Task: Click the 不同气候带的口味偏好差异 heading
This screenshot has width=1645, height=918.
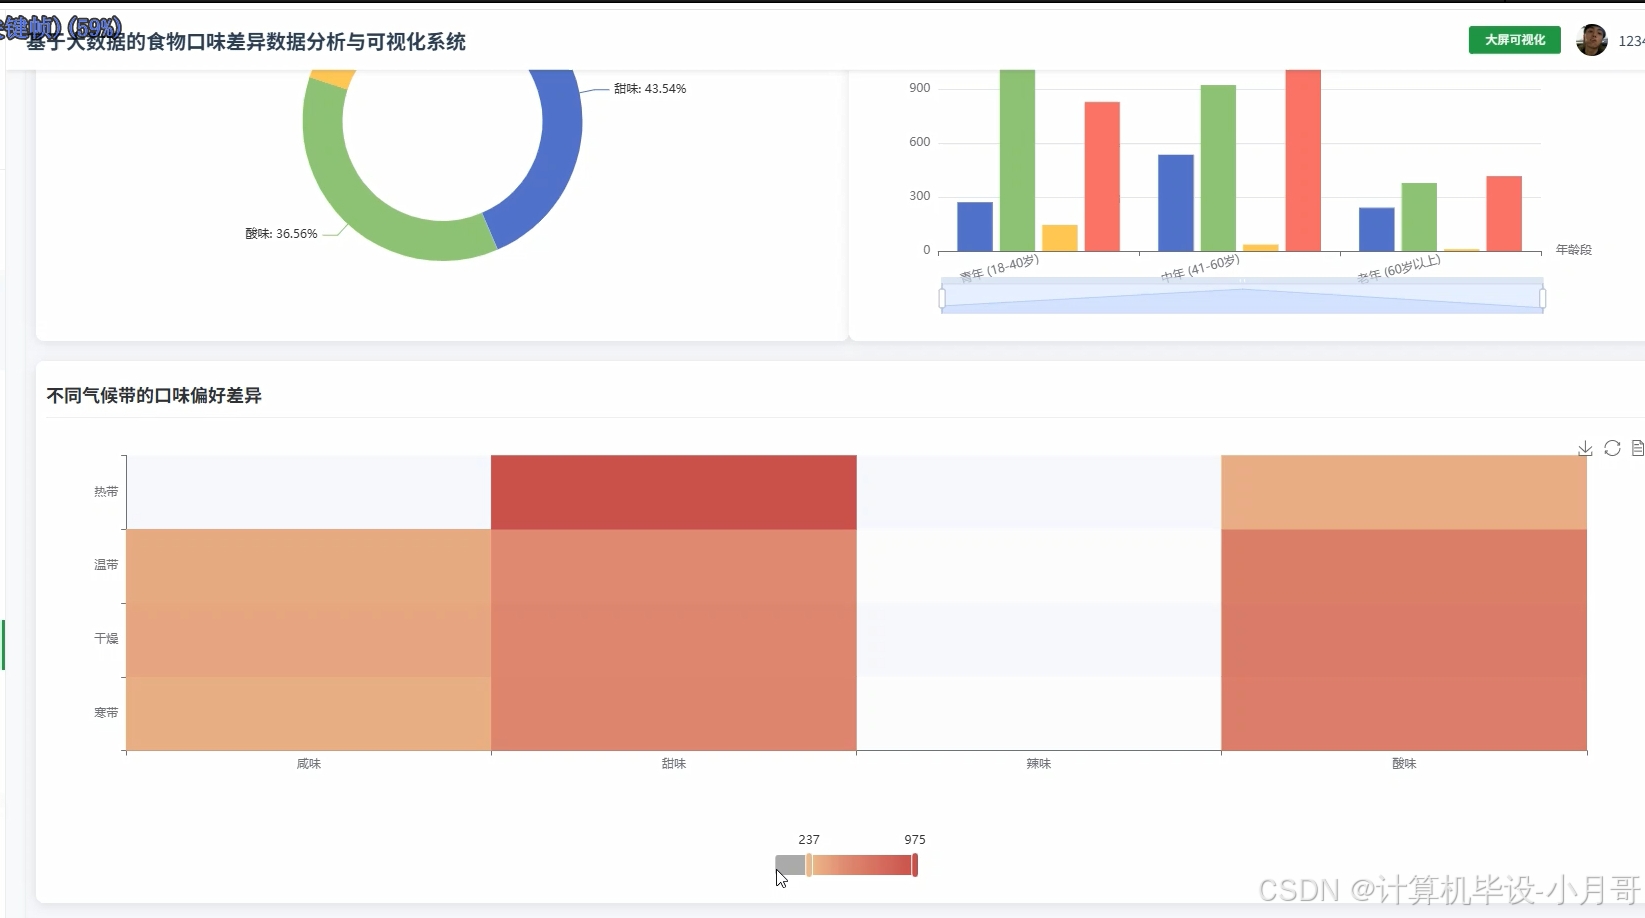Action: [x=154, y=396]
